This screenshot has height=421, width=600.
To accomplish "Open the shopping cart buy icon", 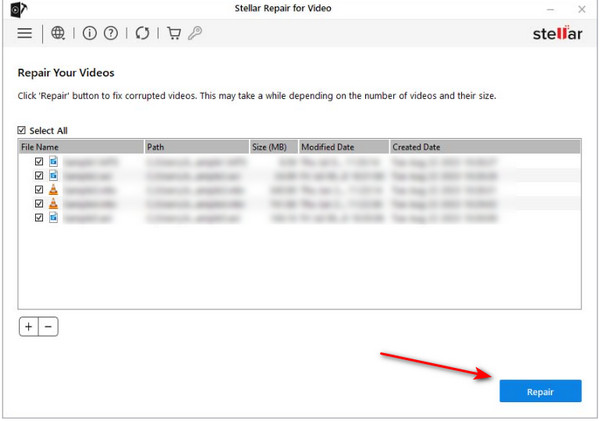I will [x=174, y=33].
